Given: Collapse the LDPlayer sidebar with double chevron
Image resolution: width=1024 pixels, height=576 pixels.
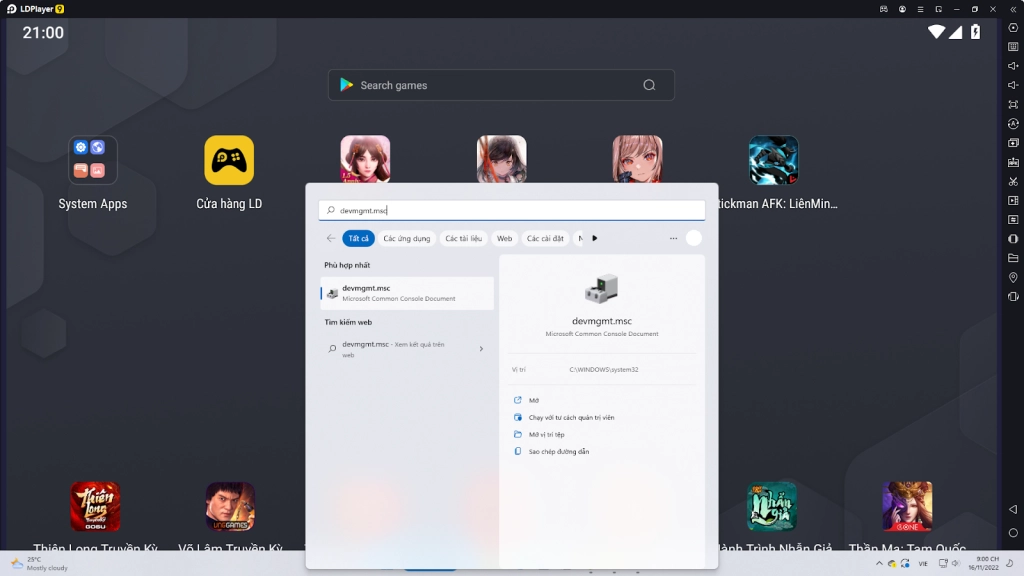Looking at the screenshot, I should (x=1013, y=9).
